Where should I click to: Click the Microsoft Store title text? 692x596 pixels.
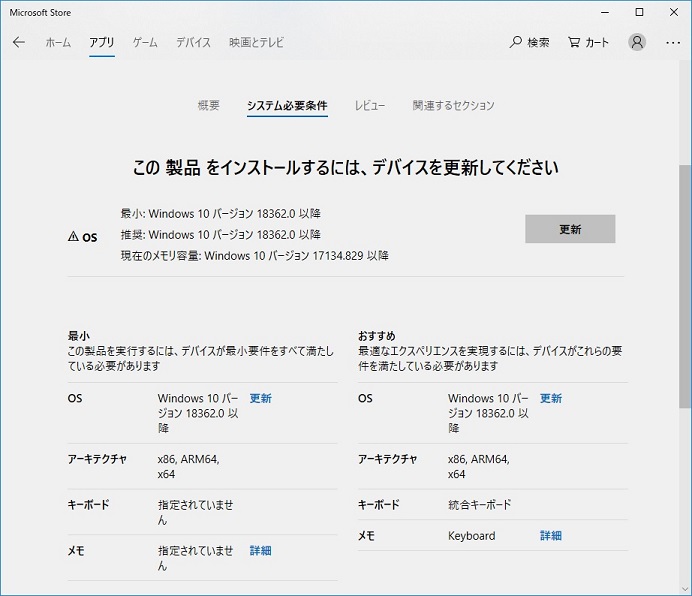(40, 13)
